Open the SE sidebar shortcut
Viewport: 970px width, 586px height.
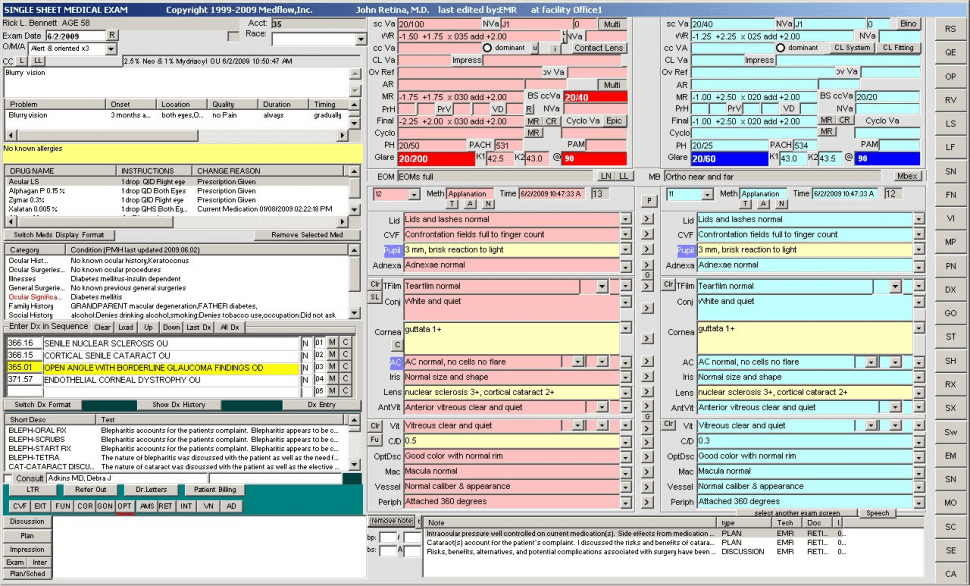coord(951,550)
